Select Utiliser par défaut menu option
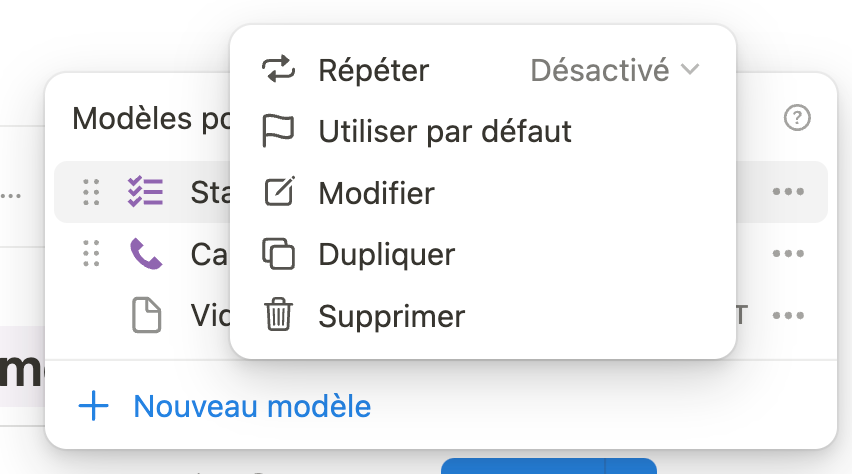 coord(445,131)
